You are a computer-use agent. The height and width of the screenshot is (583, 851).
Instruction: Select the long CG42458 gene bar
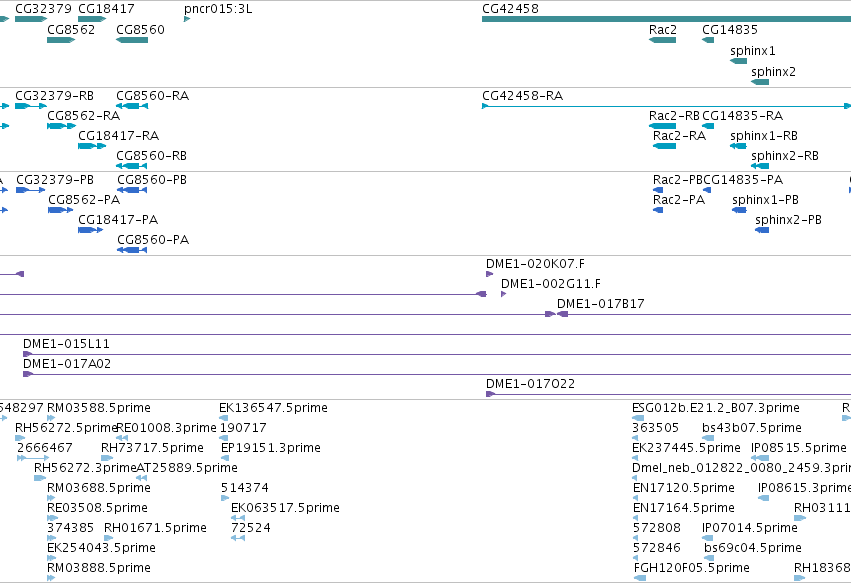(x=666, y=19)
